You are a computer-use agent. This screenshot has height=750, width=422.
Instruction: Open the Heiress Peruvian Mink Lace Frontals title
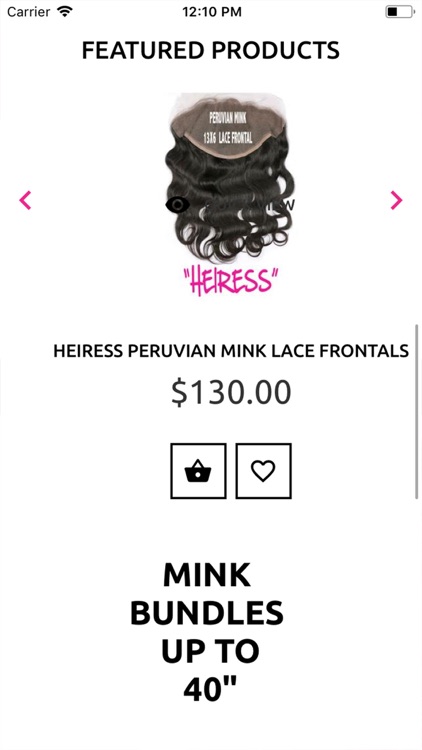[231, 351]
